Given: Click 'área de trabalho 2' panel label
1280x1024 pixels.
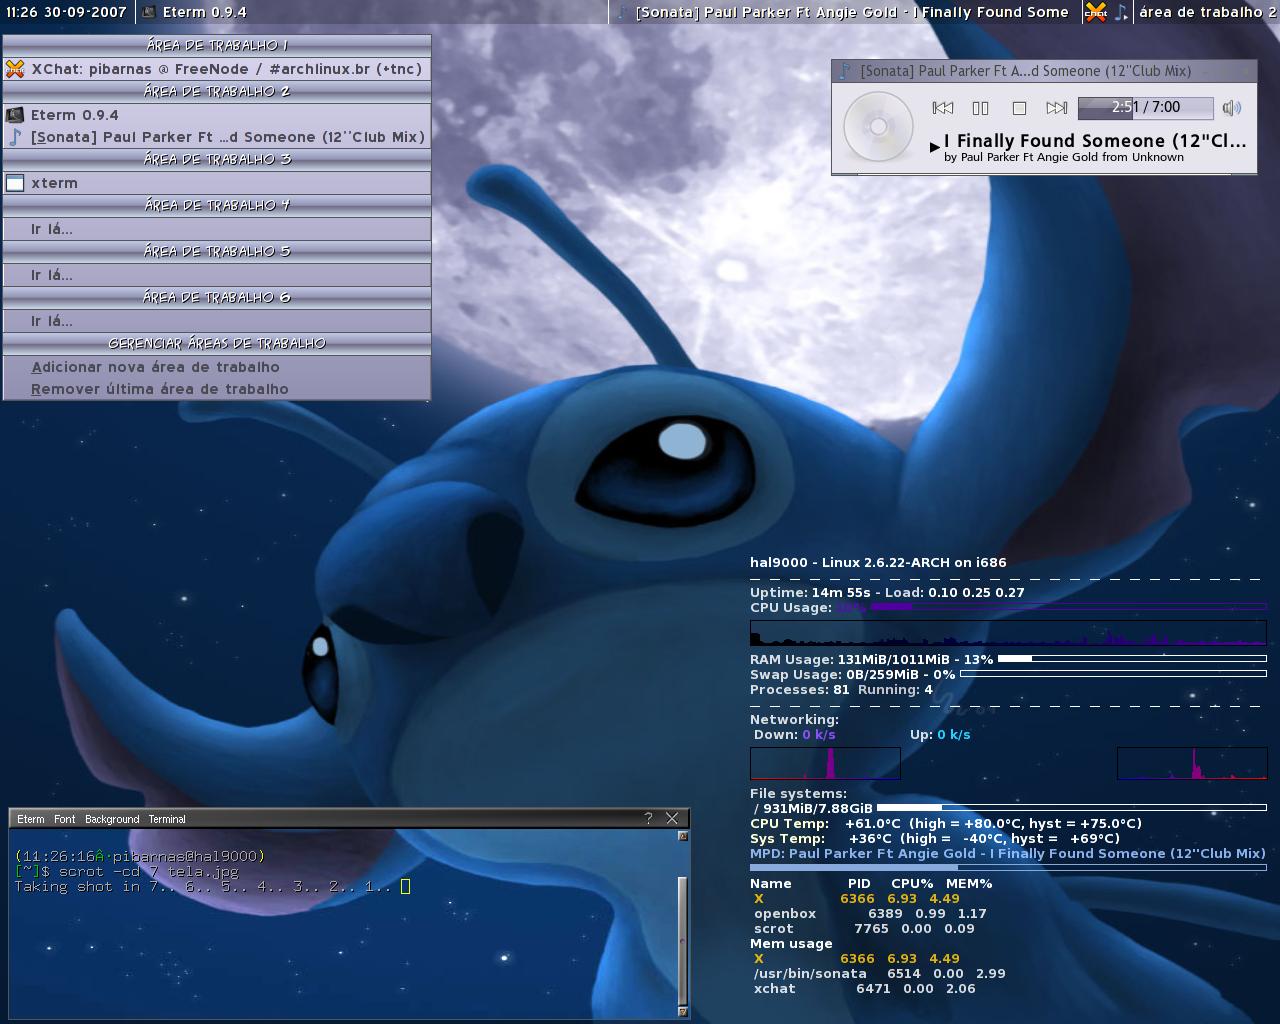Looking at the screenshot, I should (x=1207, y=12).
